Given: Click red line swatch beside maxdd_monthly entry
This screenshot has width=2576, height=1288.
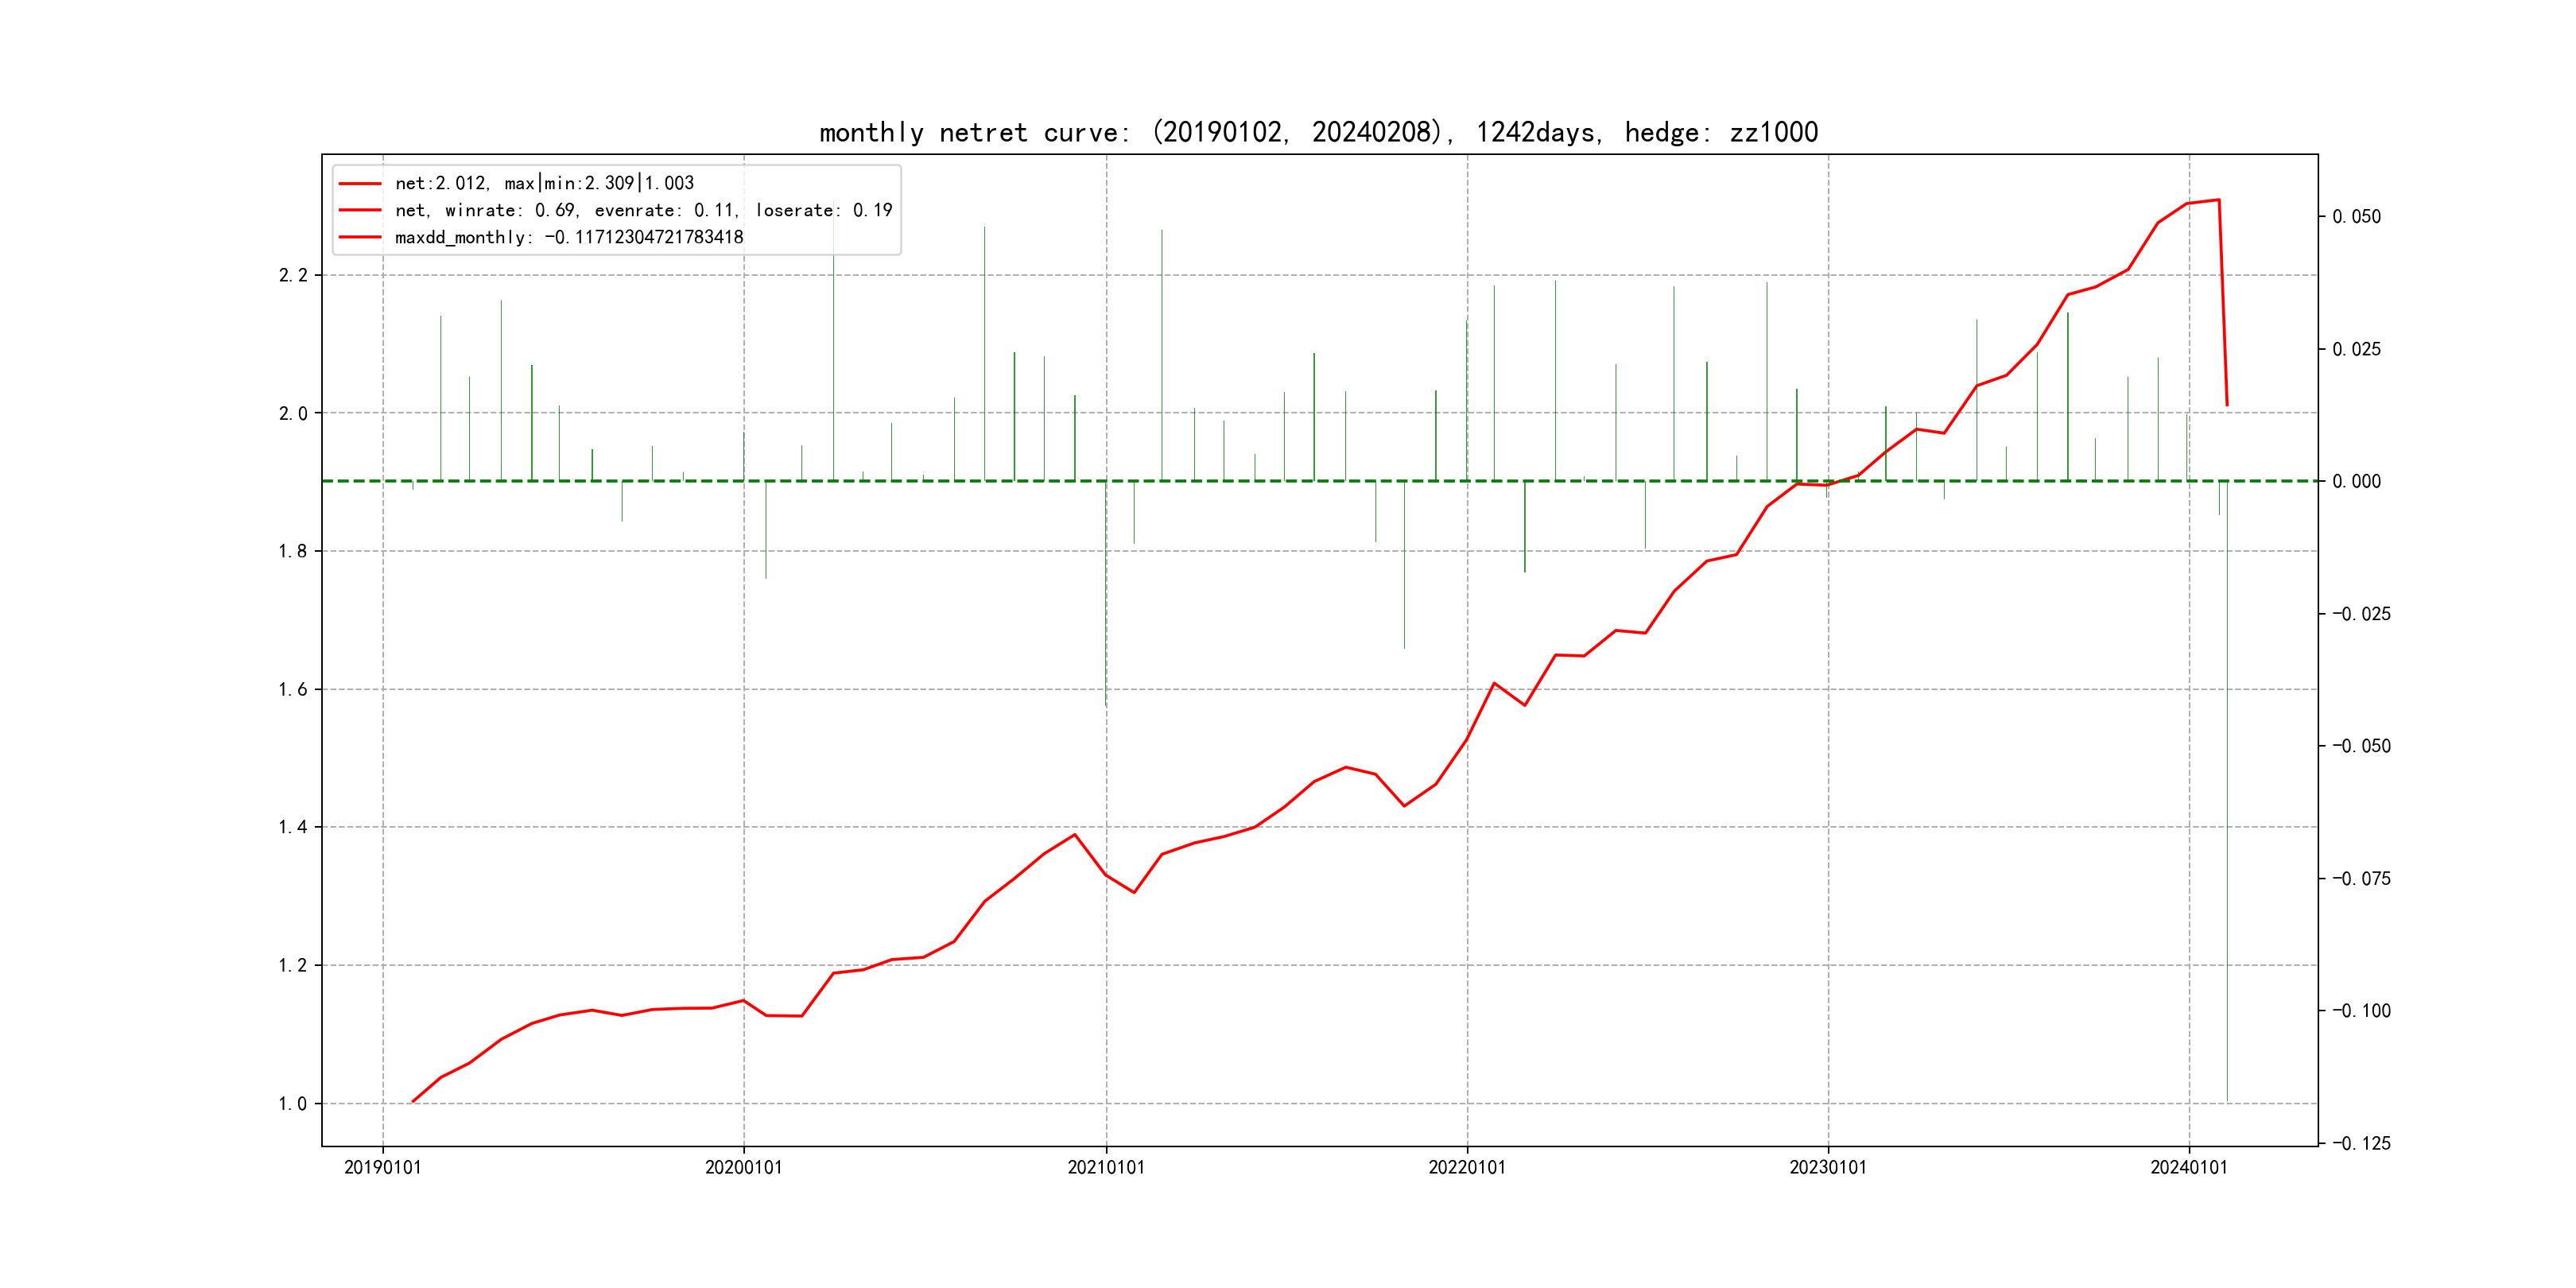Looking at the screenshot, I should (x=360, y=238).
